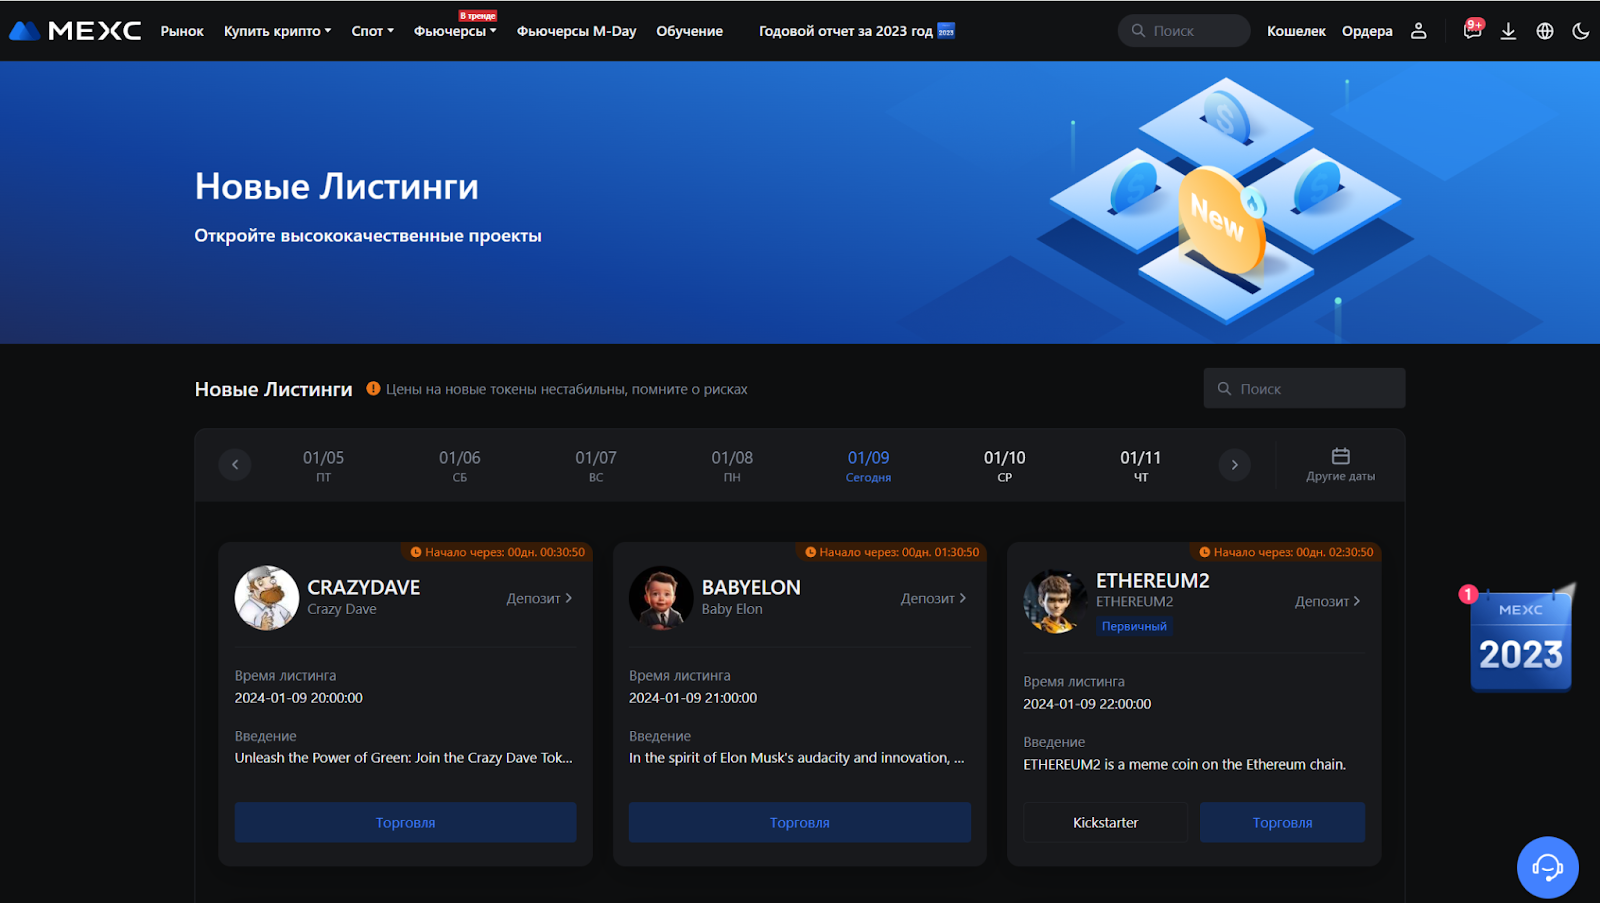The height and width of the screenshot is (903, 1600).
Task: Click Торговля button for ETHEREUM2
Action: [x=1282, y=822]
